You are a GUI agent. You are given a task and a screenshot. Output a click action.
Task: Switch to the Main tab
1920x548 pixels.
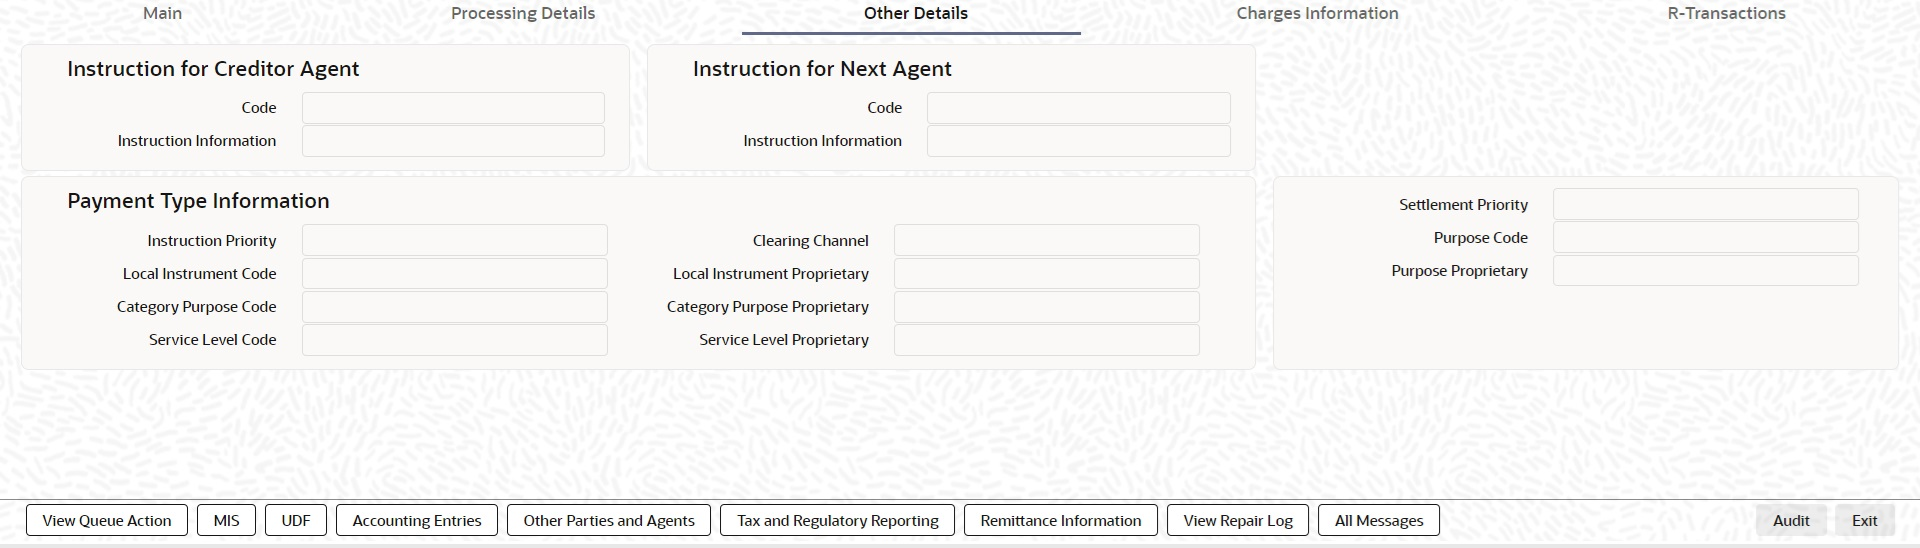pyautogui.click(x=162, y=14)
